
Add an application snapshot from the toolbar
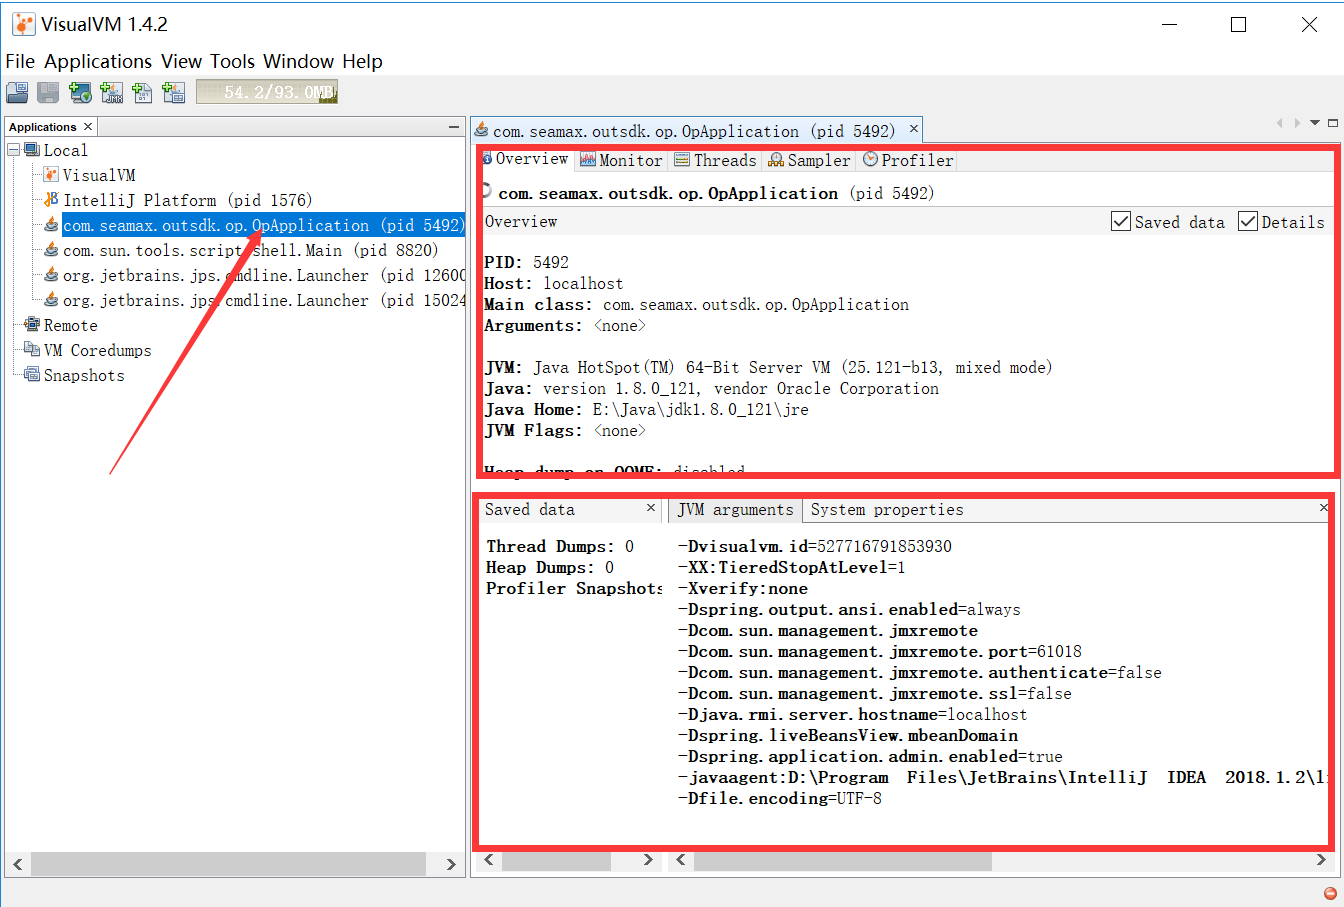[x=174, y=92]
